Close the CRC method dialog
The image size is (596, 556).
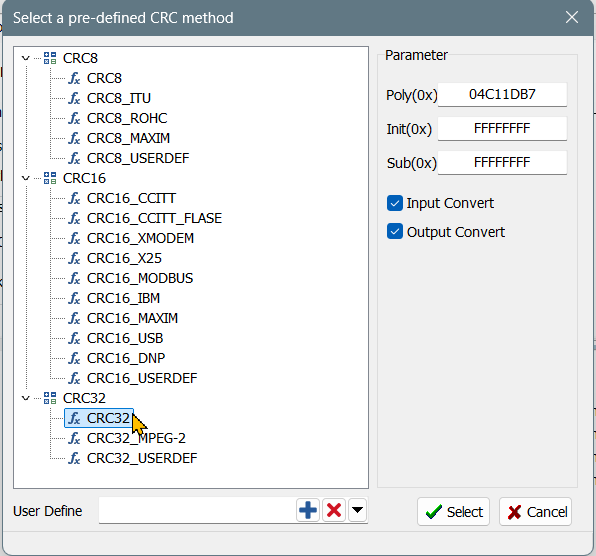click(x=572, y=17)
